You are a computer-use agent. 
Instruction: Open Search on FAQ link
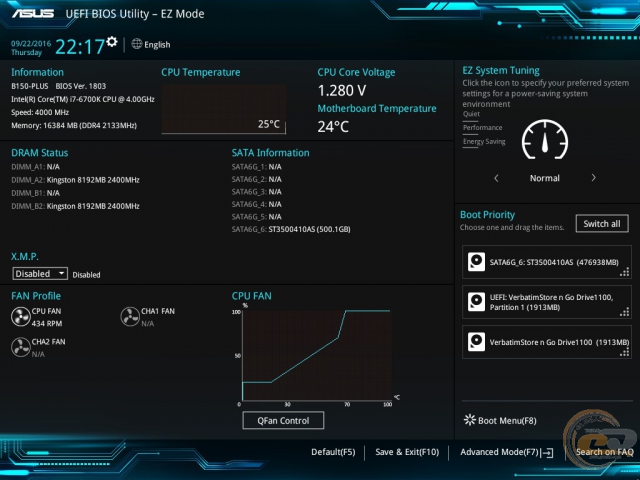click(604, 452)
